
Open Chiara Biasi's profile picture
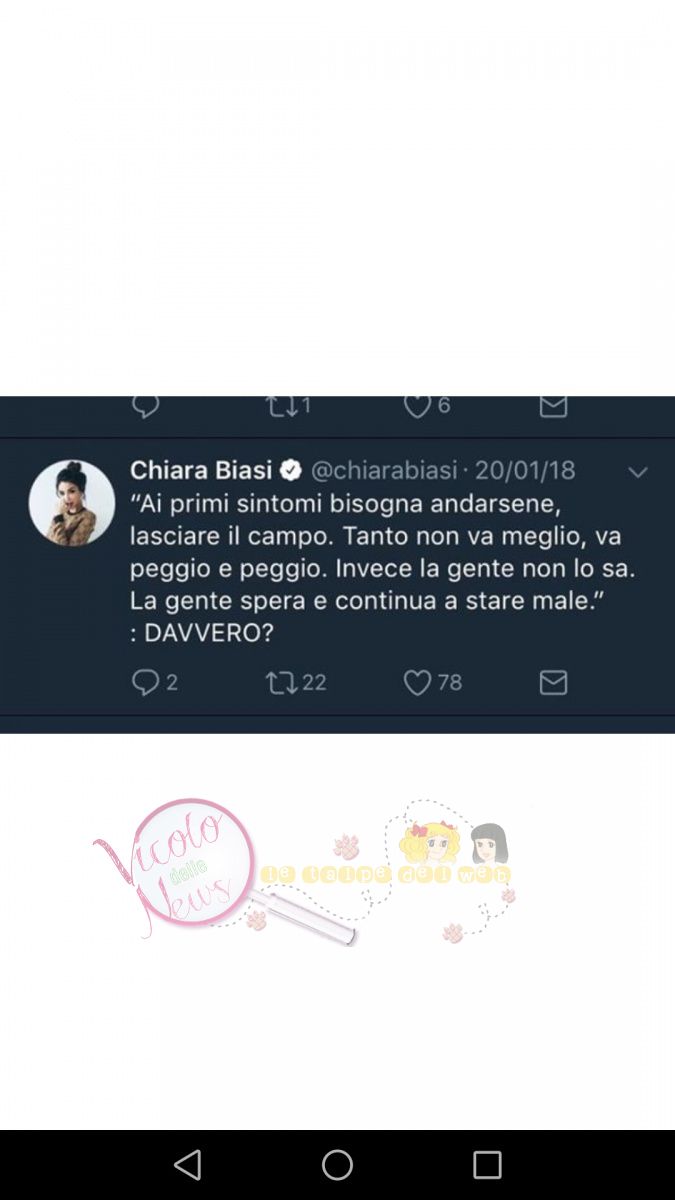point(72,503)
